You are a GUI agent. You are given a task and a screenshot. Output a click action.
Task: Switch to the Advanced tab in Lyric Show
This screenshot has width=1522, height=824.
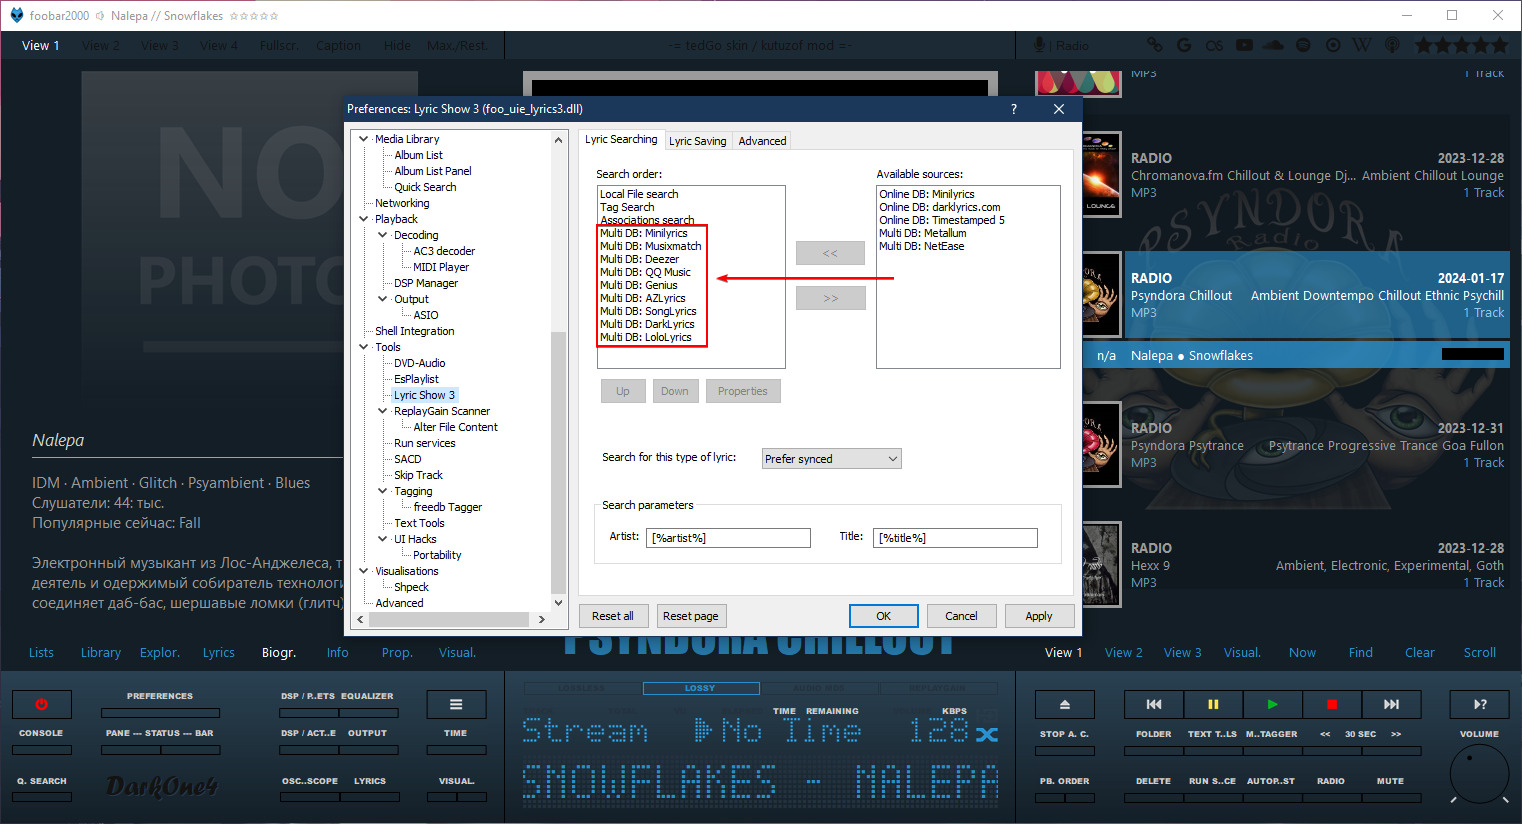pyautogui.click(x=762, y=141)
